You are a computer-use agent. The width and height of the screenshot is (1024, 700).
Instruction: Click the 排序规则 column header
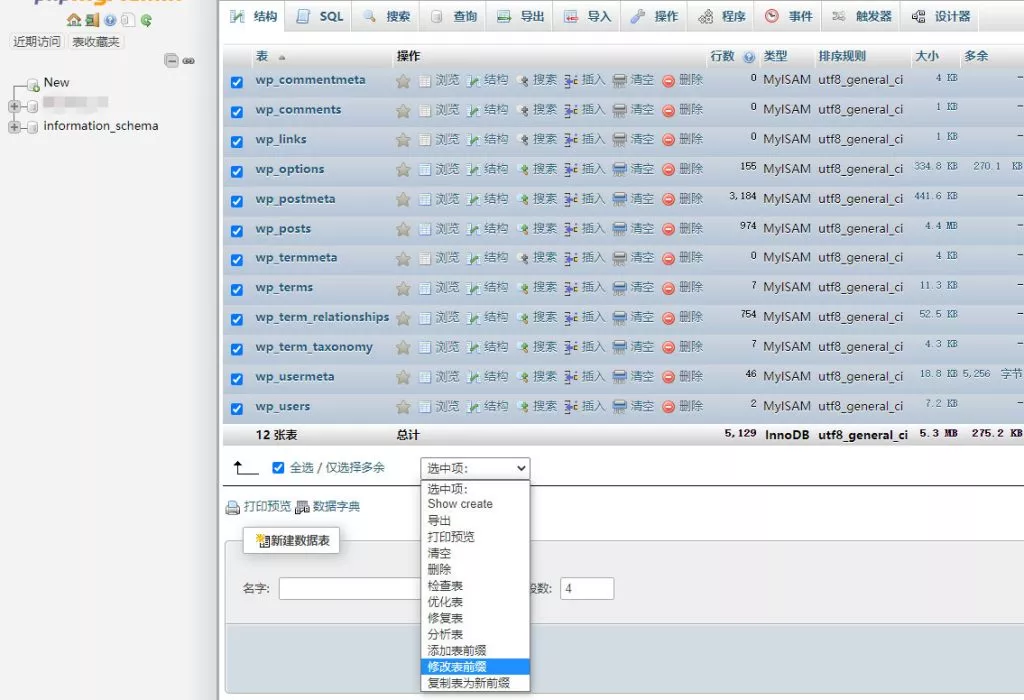[x=842, y=56]
